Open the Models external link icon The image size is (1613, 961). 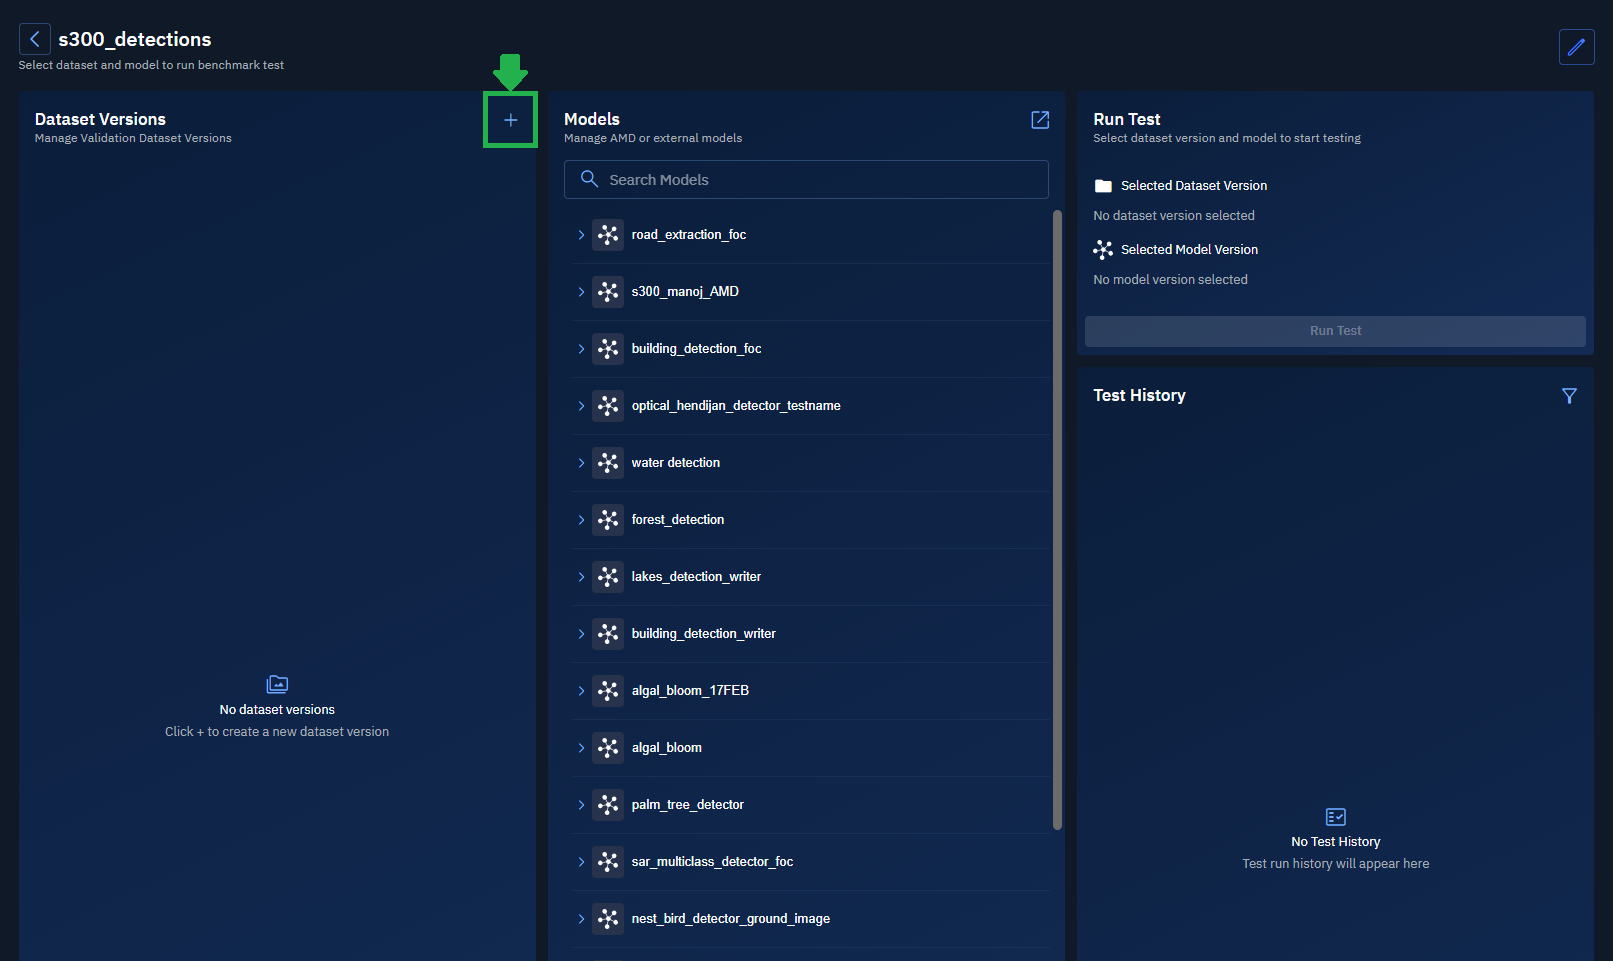pos(1040,120)
